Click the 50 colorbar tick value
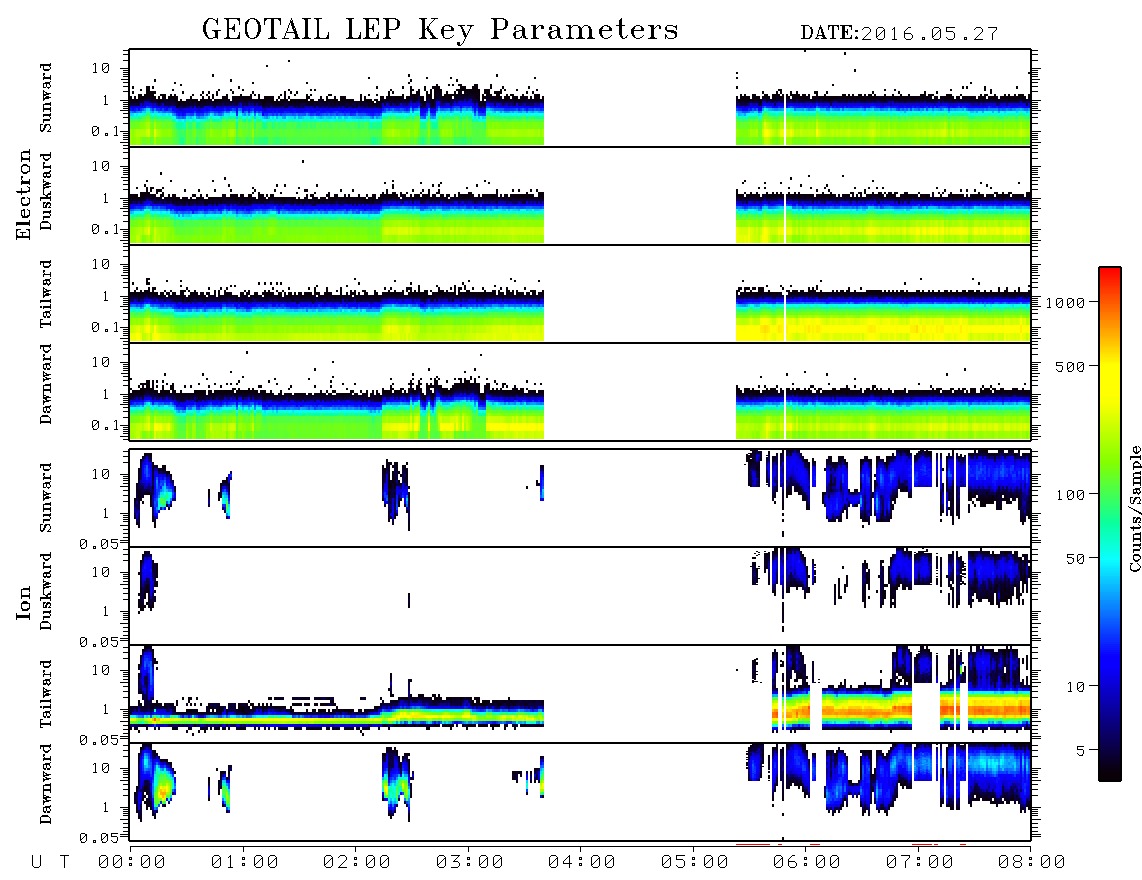The height and width of the screenshot is (880, 1142). tap(1075, 559)
